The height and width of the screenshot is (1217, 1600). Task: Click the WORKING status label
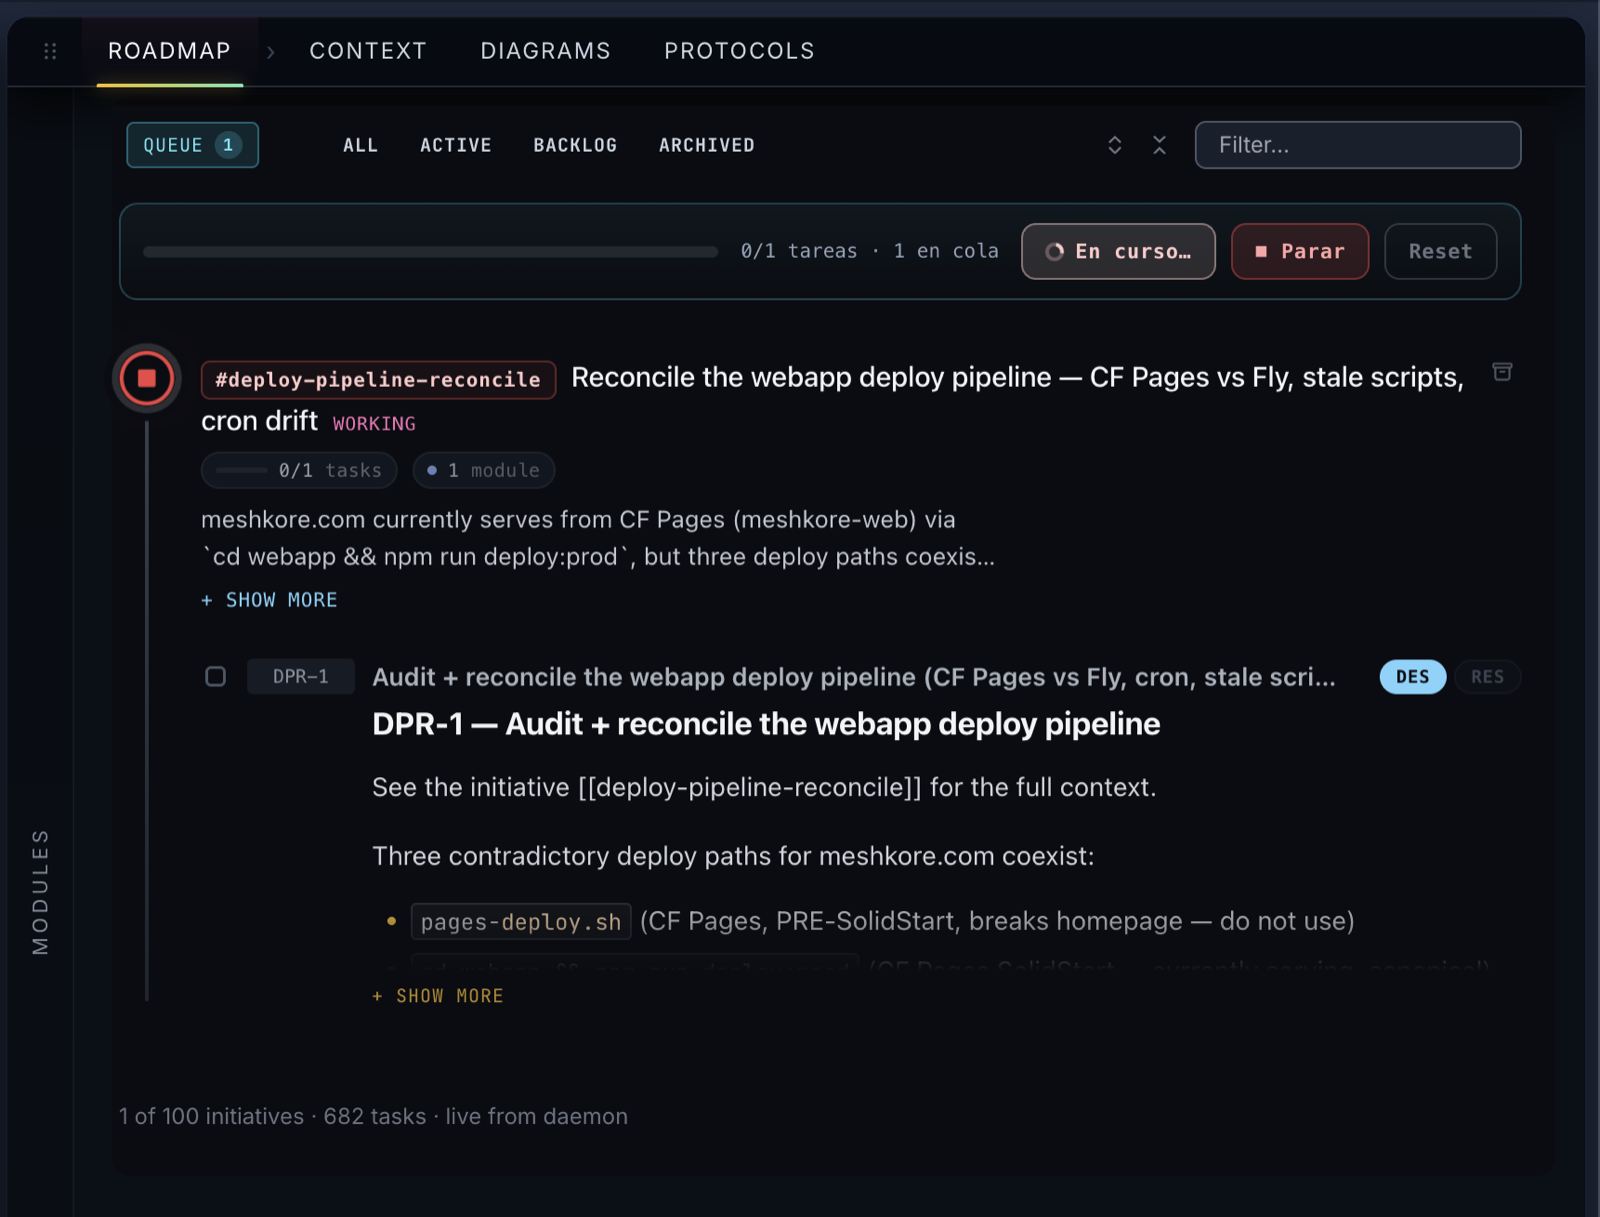point(374,423)
